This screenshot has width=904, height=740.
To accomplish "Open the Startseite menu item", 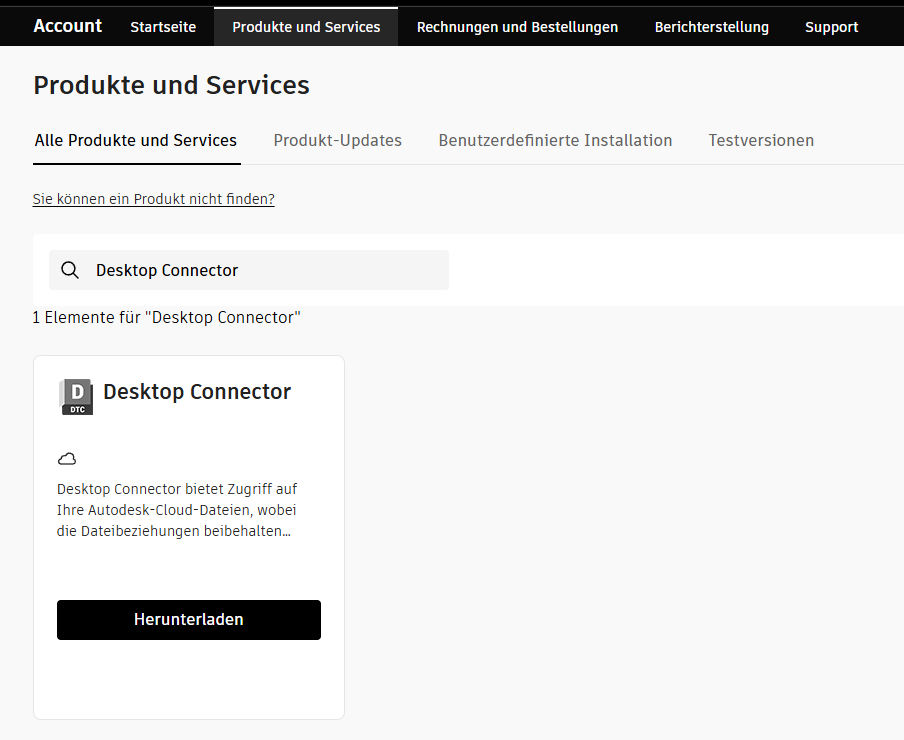I will pos(163,27).
